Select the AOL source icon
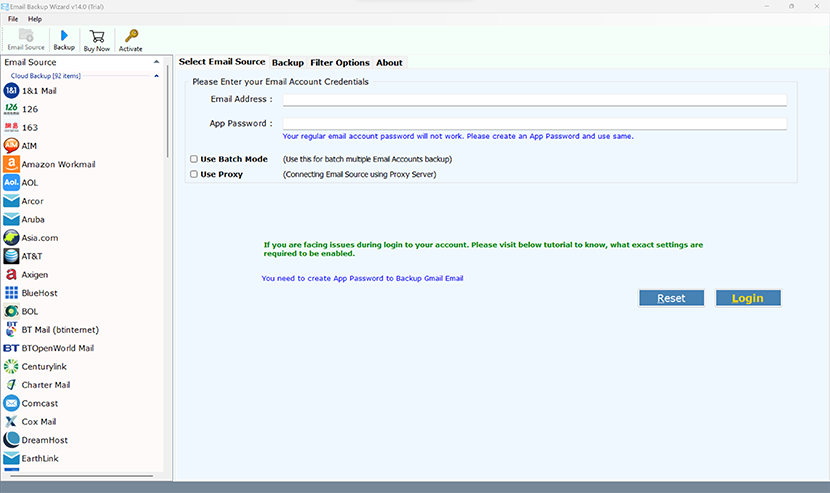830x493 pixels. coord(11,183)
